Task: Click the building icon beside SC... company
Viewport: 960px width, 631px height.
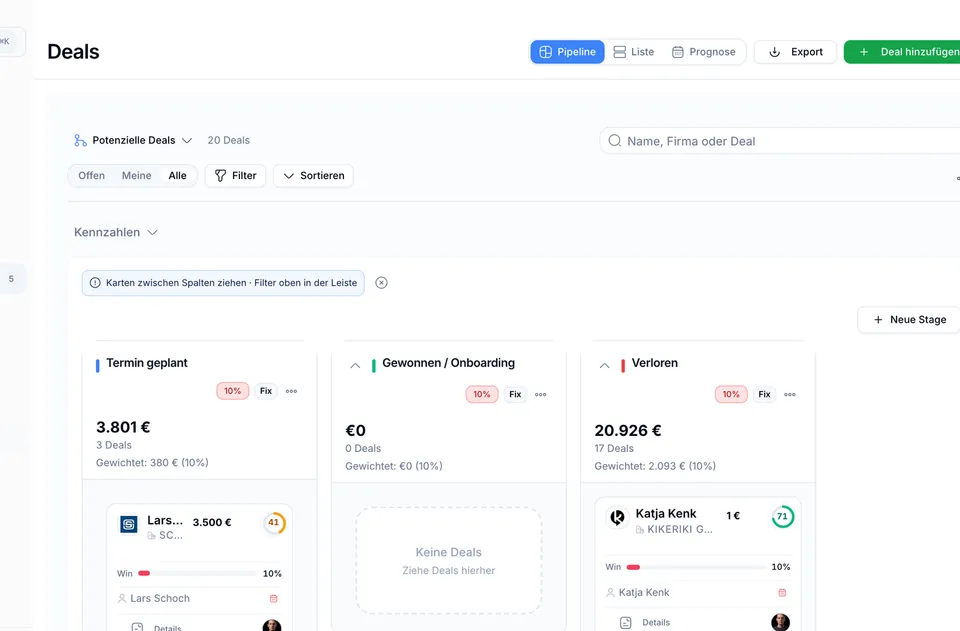Action: tap(151, 536)
